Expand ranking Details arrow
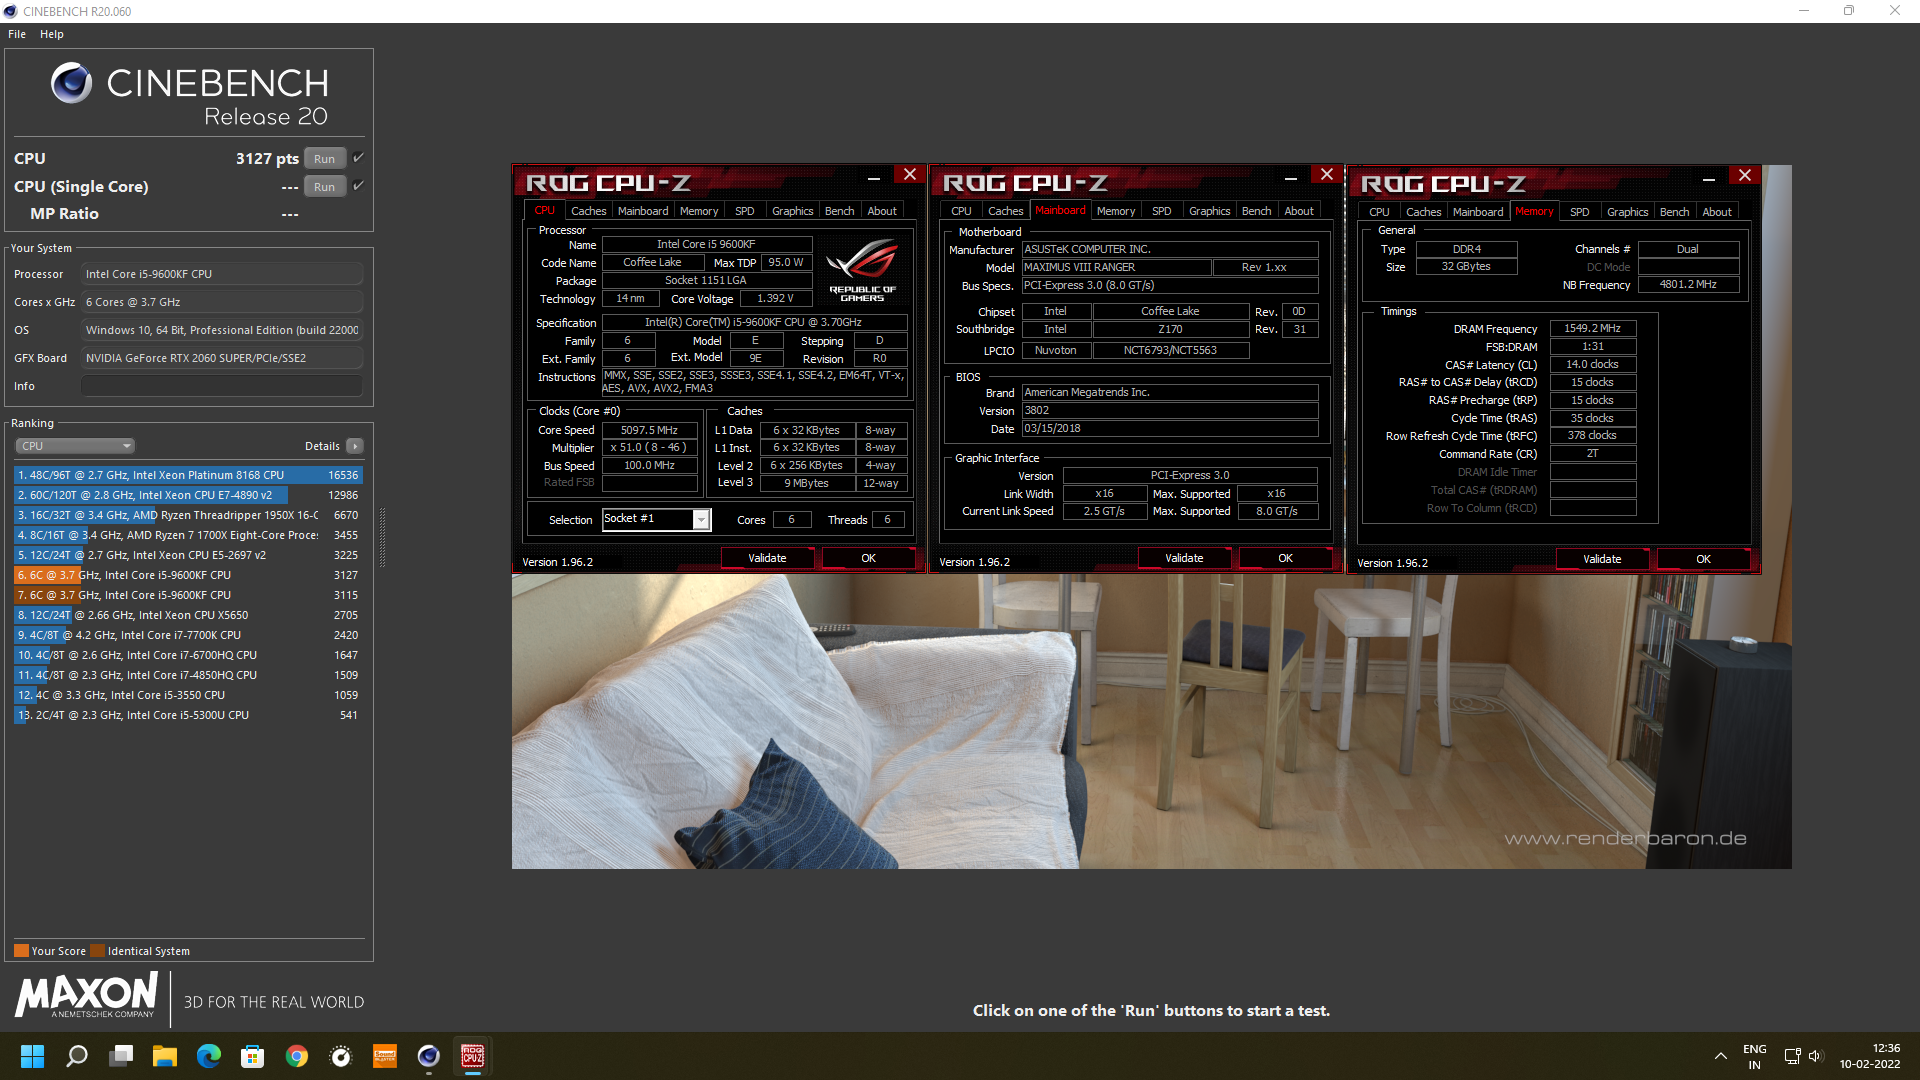 coord(355,446)
